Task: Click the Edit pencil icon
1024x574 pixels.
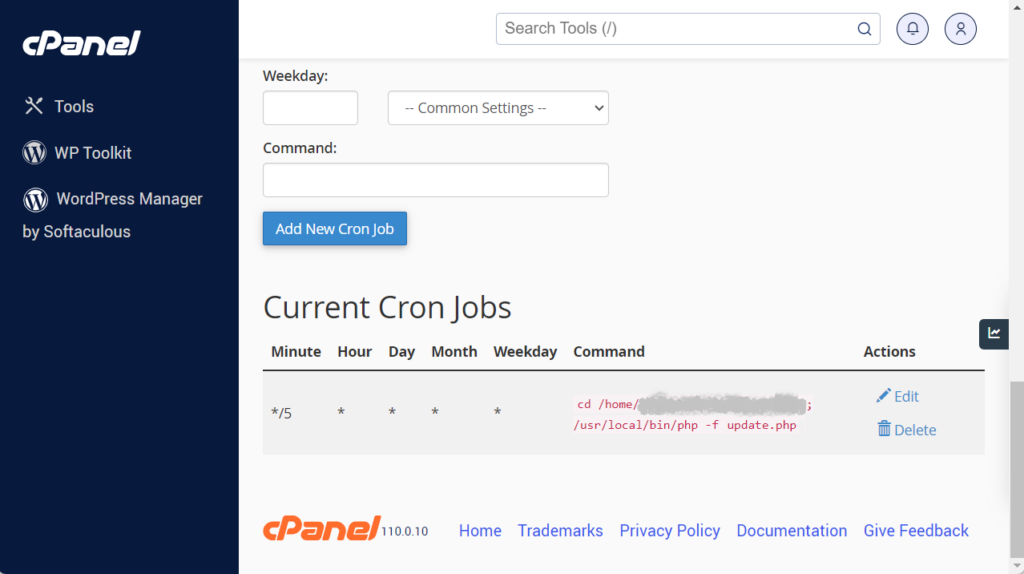Action: [x=883, y=395]
